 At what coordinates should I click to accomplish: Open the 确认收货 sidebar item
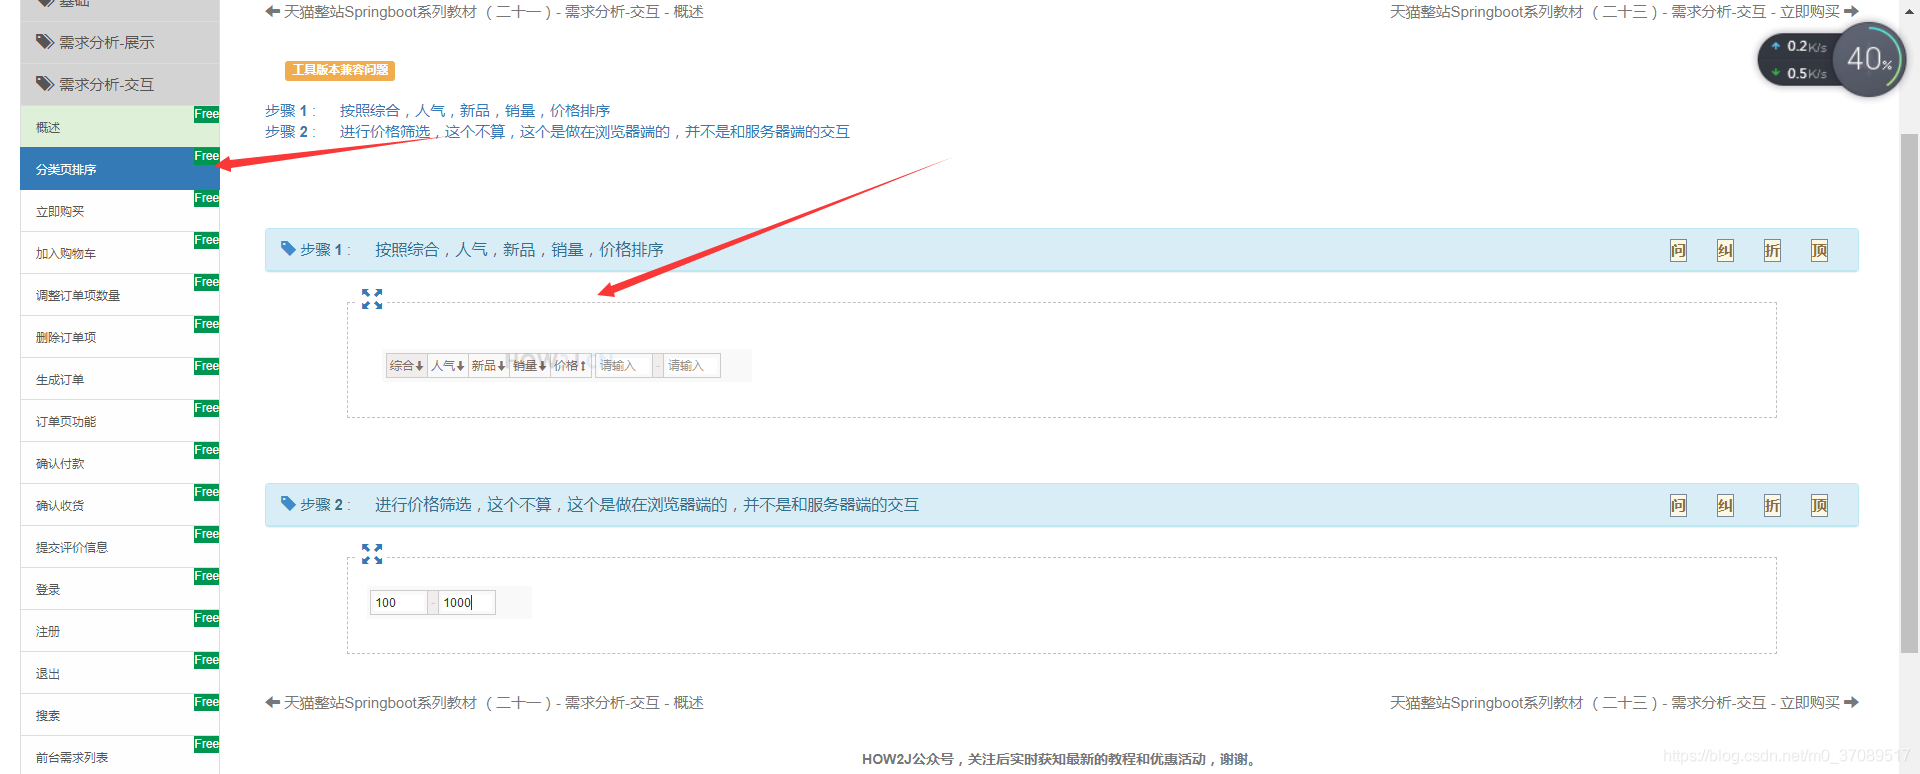tap(120, 505)
